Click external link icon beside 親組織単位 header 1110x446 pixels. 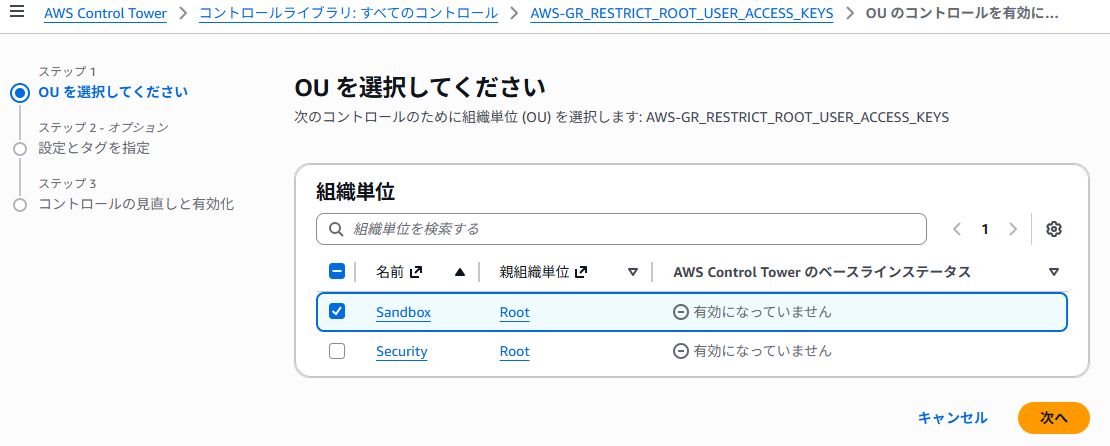(581, 272)
